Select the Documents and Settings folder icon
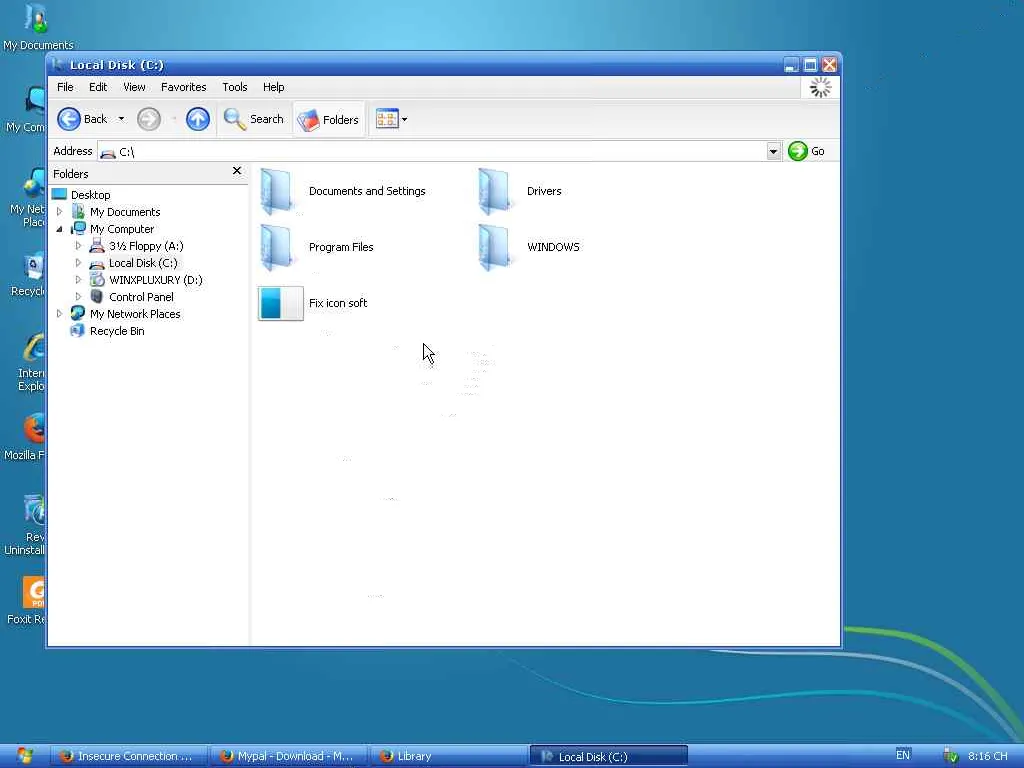 tap(277, 191)
